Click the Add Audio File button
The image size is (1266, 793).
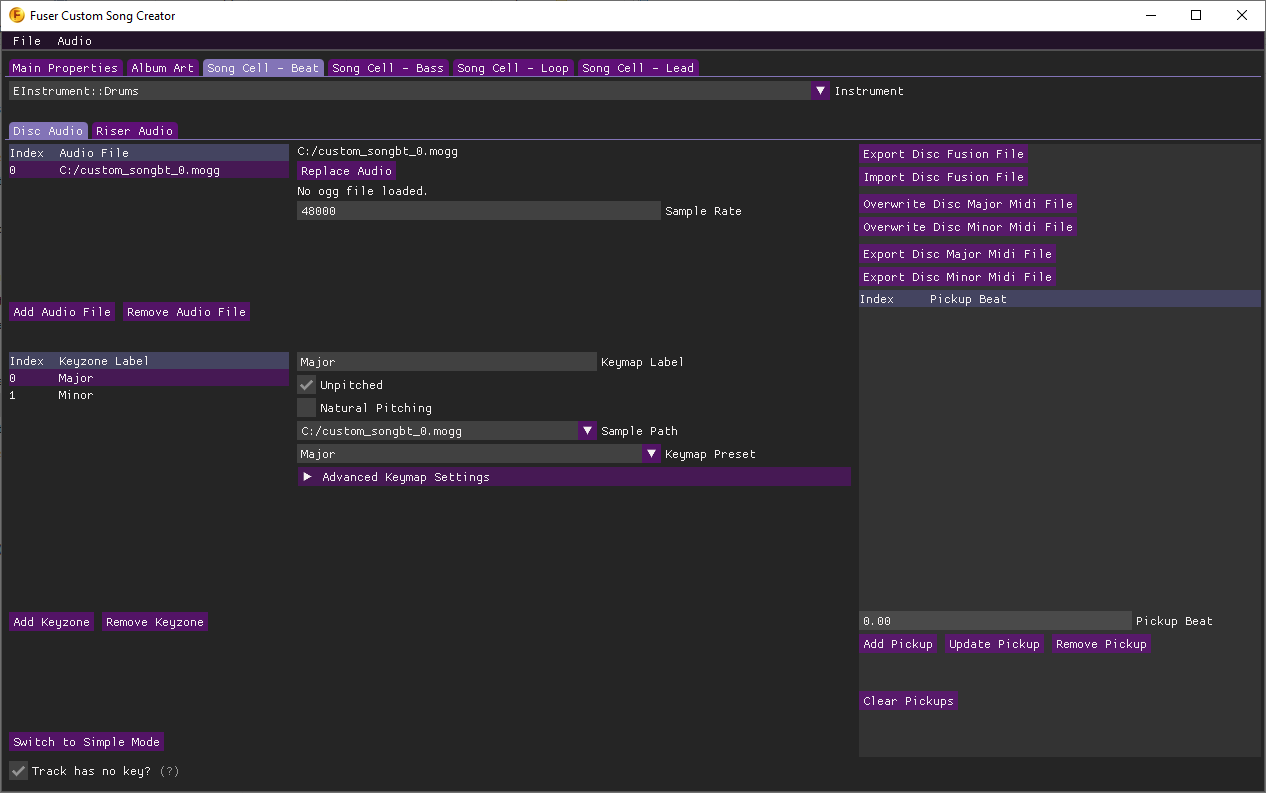point(62,312)
